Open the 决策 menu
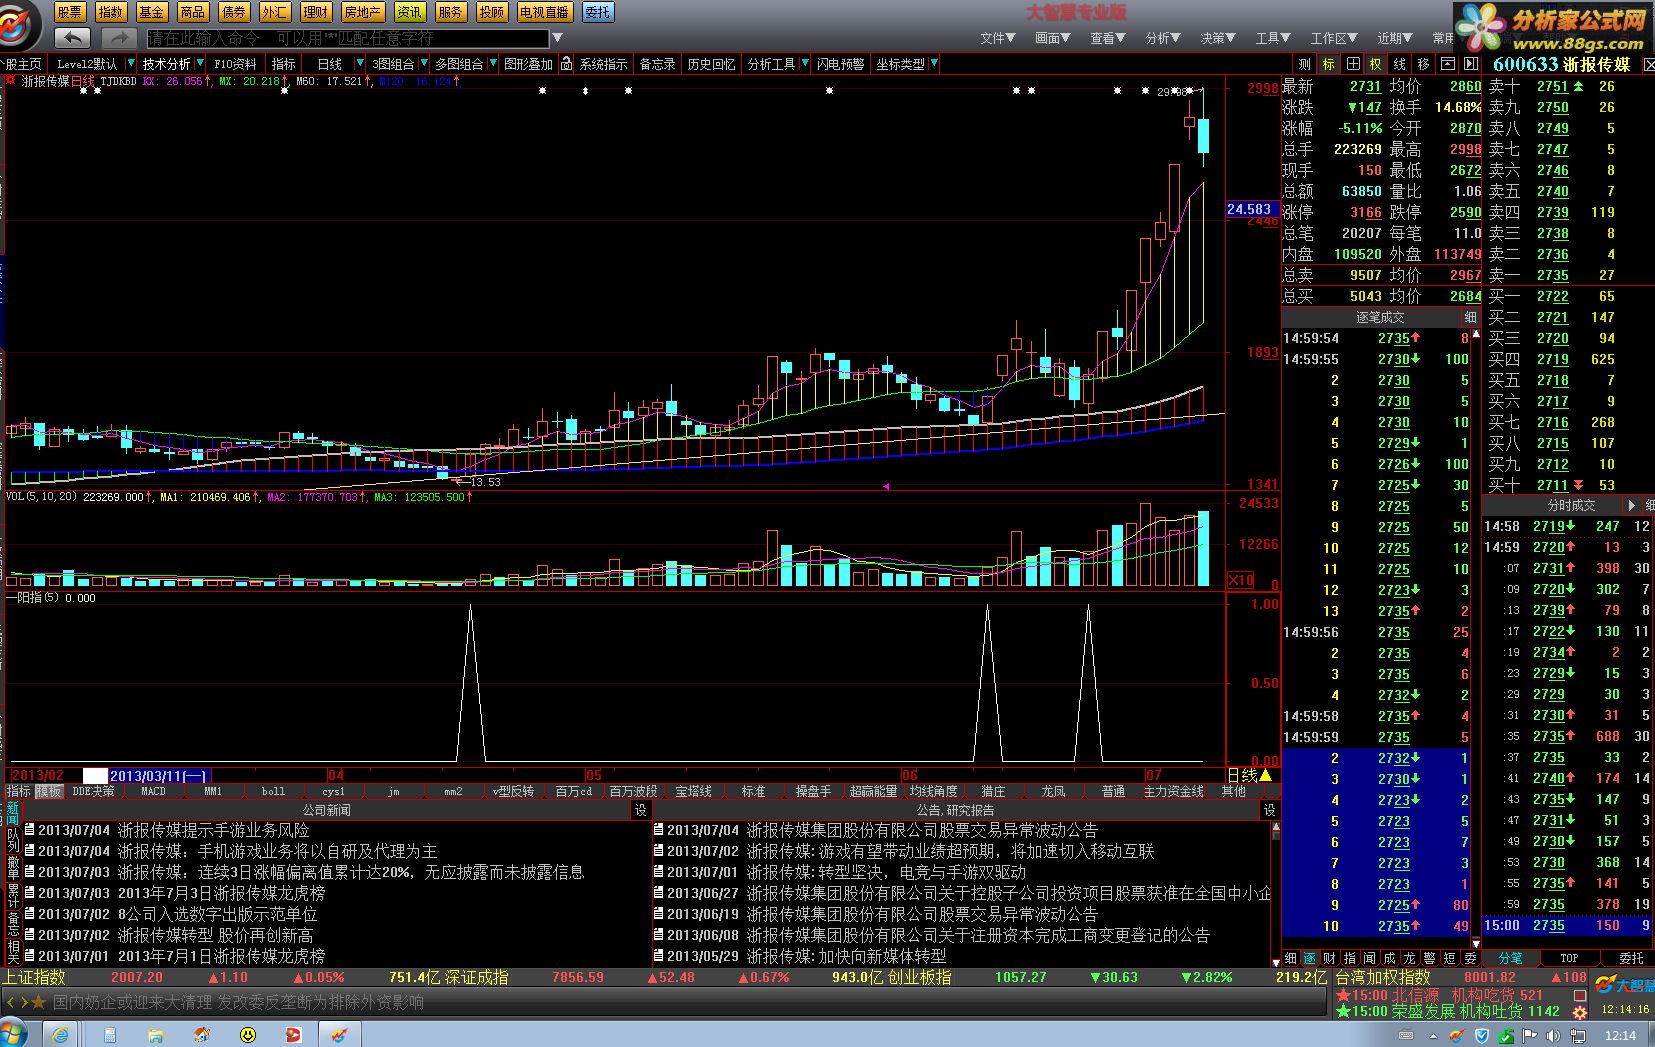The image size is (1655, 1047). click(1218, 38)
